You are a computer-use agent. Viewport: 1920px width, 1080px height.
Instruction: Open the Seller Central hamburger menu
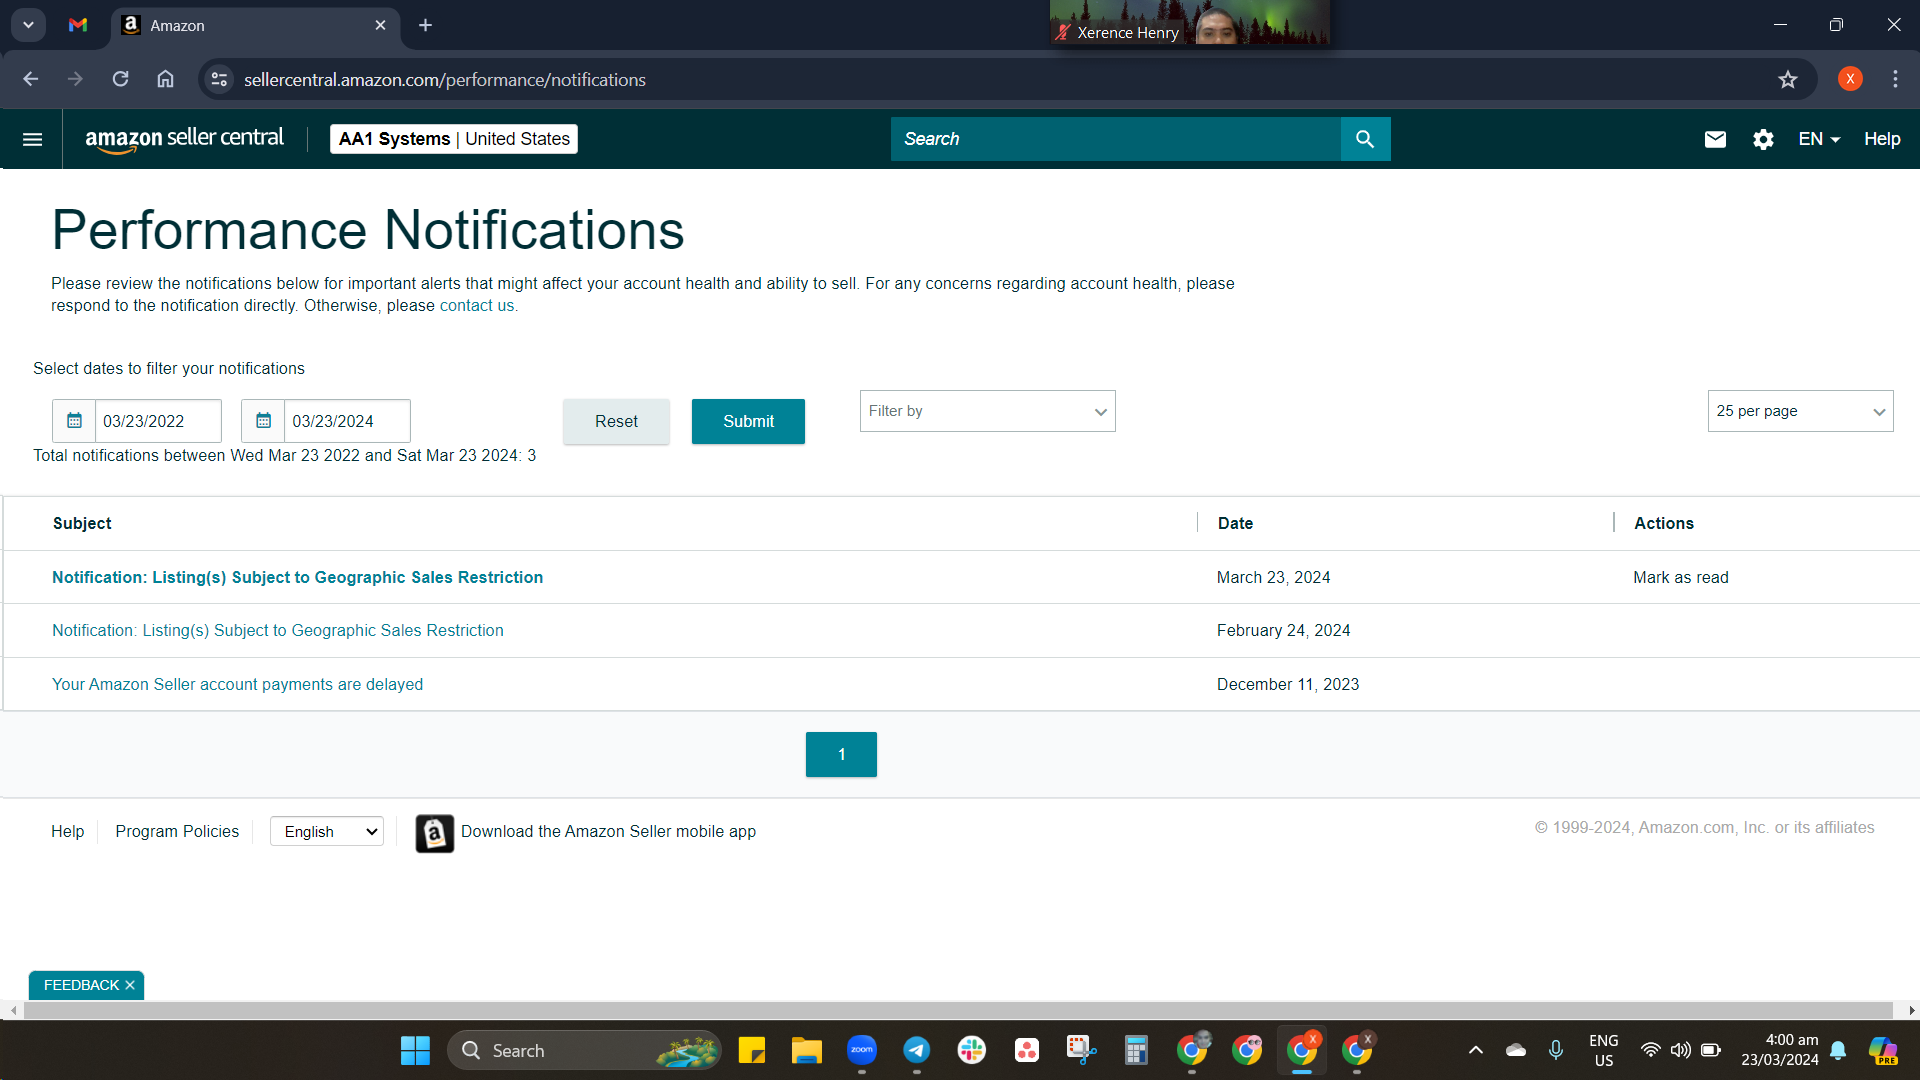point(32,139)
